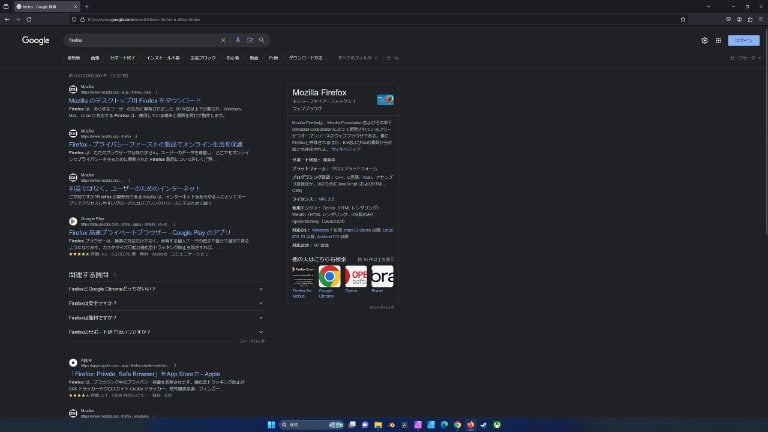Image resolution: width=768 pixels, height=432 pixels.
Task: Go back using the browser back arrow
Action: coord(7,20)
